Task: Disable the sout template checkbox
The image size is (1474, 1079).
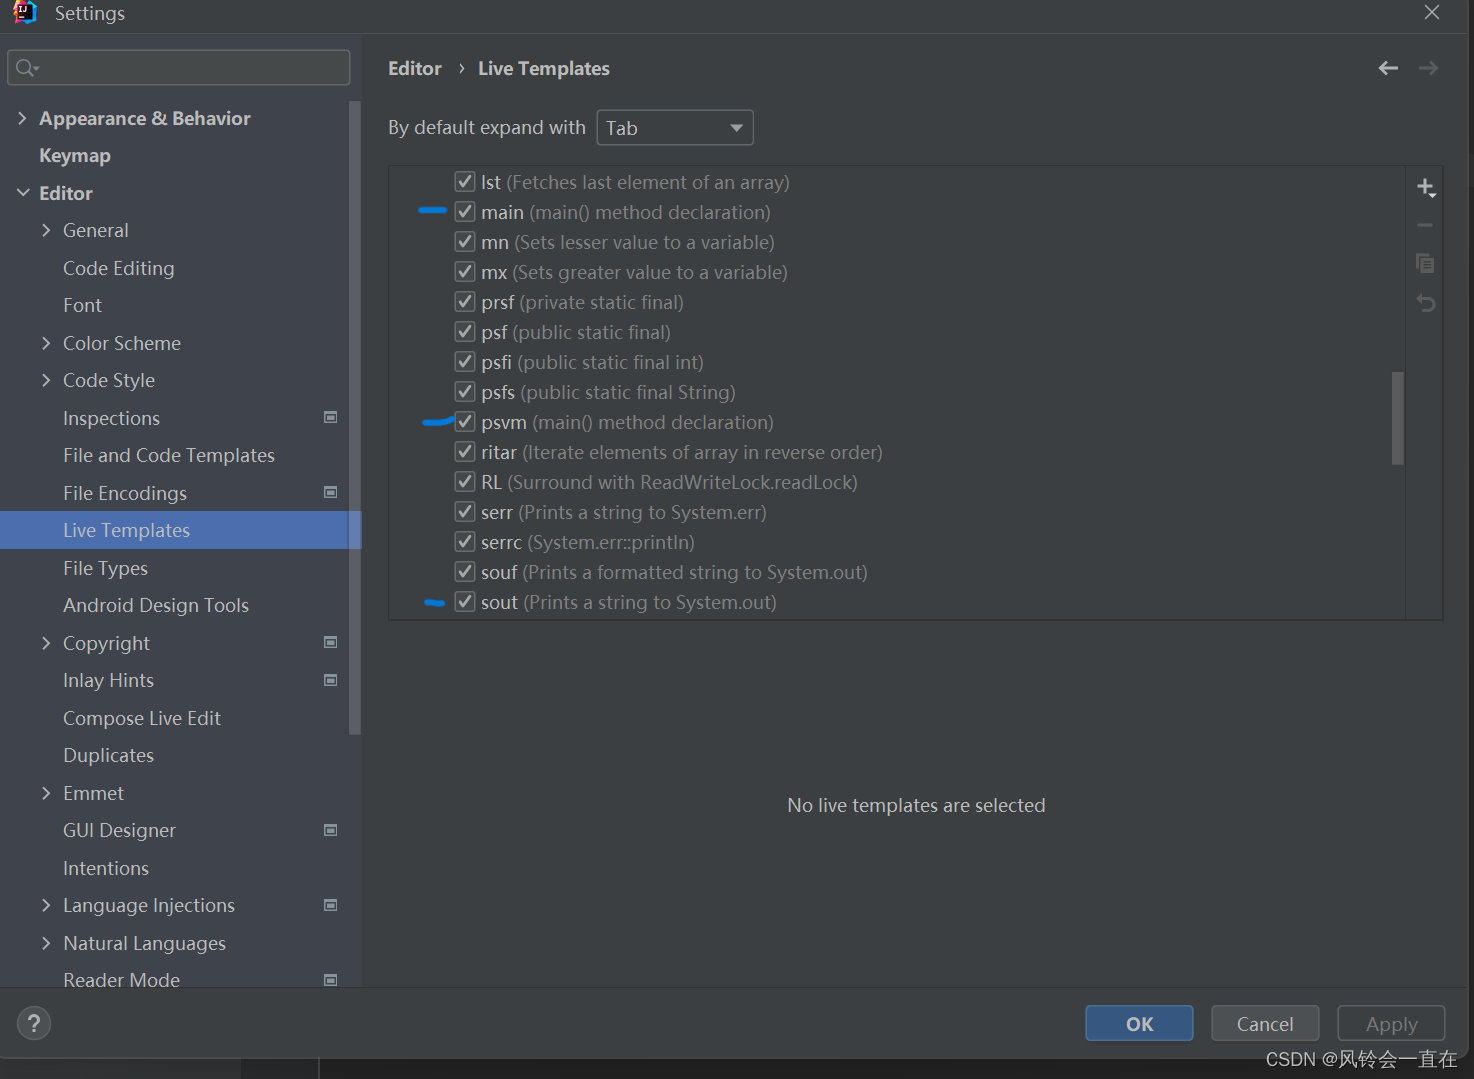Action: coord(465,602)
